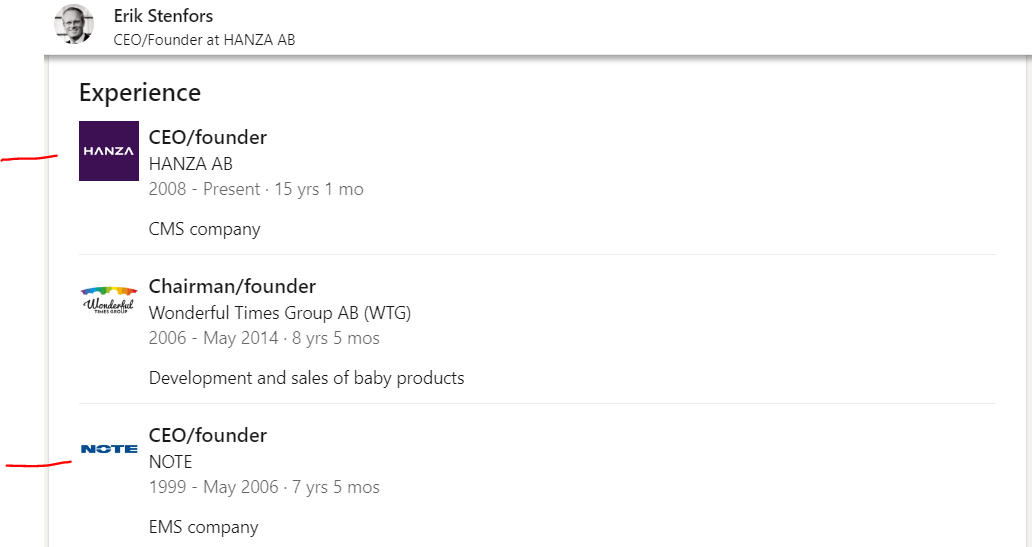Click Development and sales of baby products
The height and width of the screenshot is (547, 1032).
306,378
